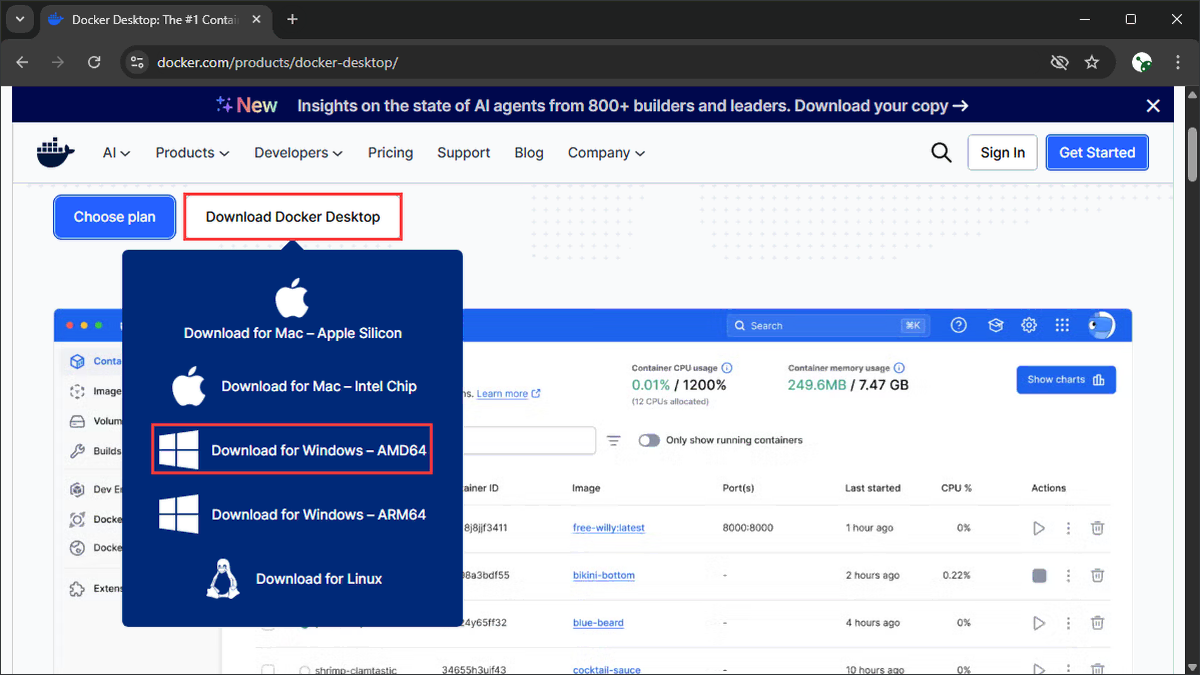Open the Chrome three-dot menu
1200x675 pixels.
coord(1179,62)
